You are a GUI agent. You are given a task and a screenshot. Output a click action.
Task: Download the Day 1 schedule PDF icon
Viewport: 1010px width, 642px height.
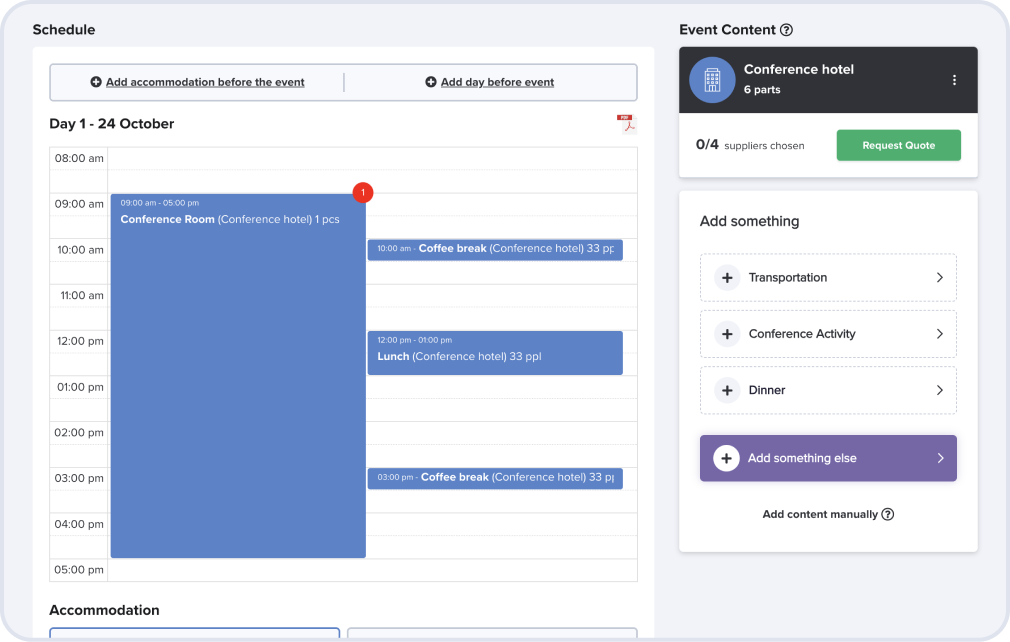pos(626,123)
